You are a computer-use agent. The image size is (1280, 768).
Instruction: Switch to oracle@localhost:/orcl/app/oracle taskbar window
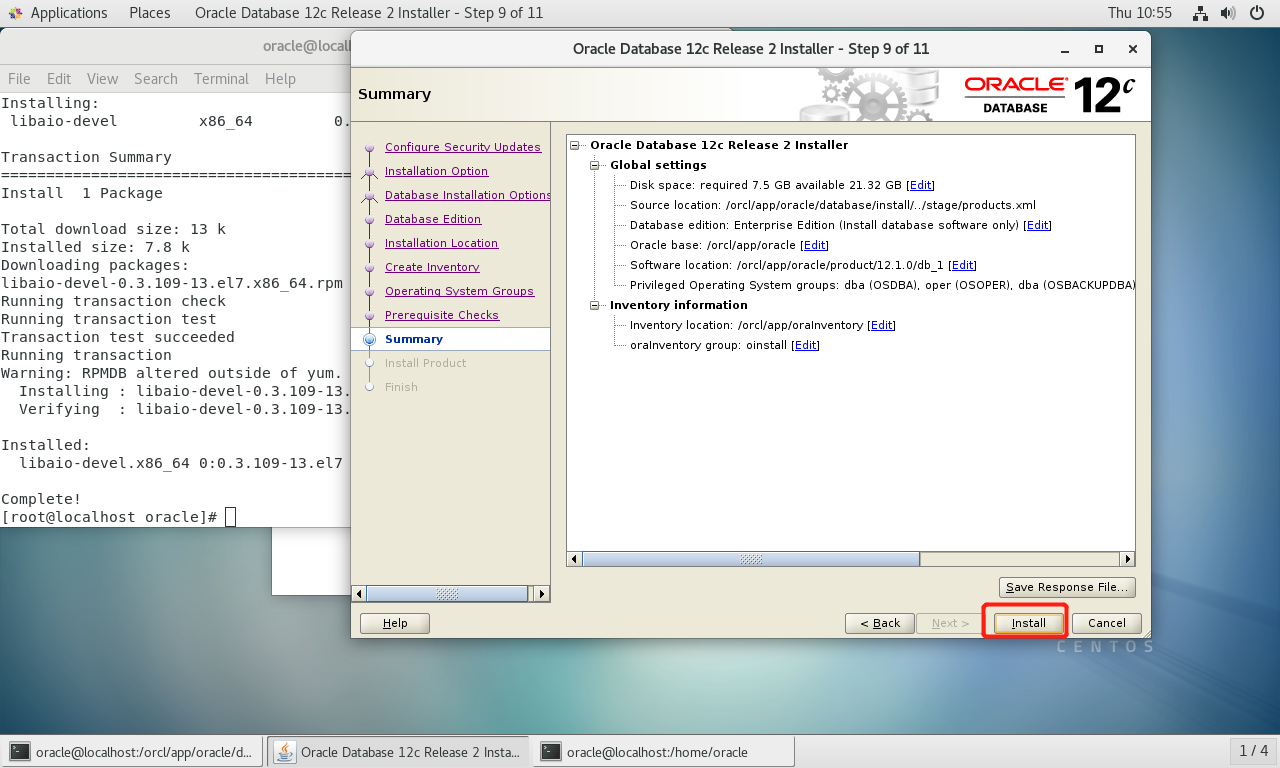[133, 751]
